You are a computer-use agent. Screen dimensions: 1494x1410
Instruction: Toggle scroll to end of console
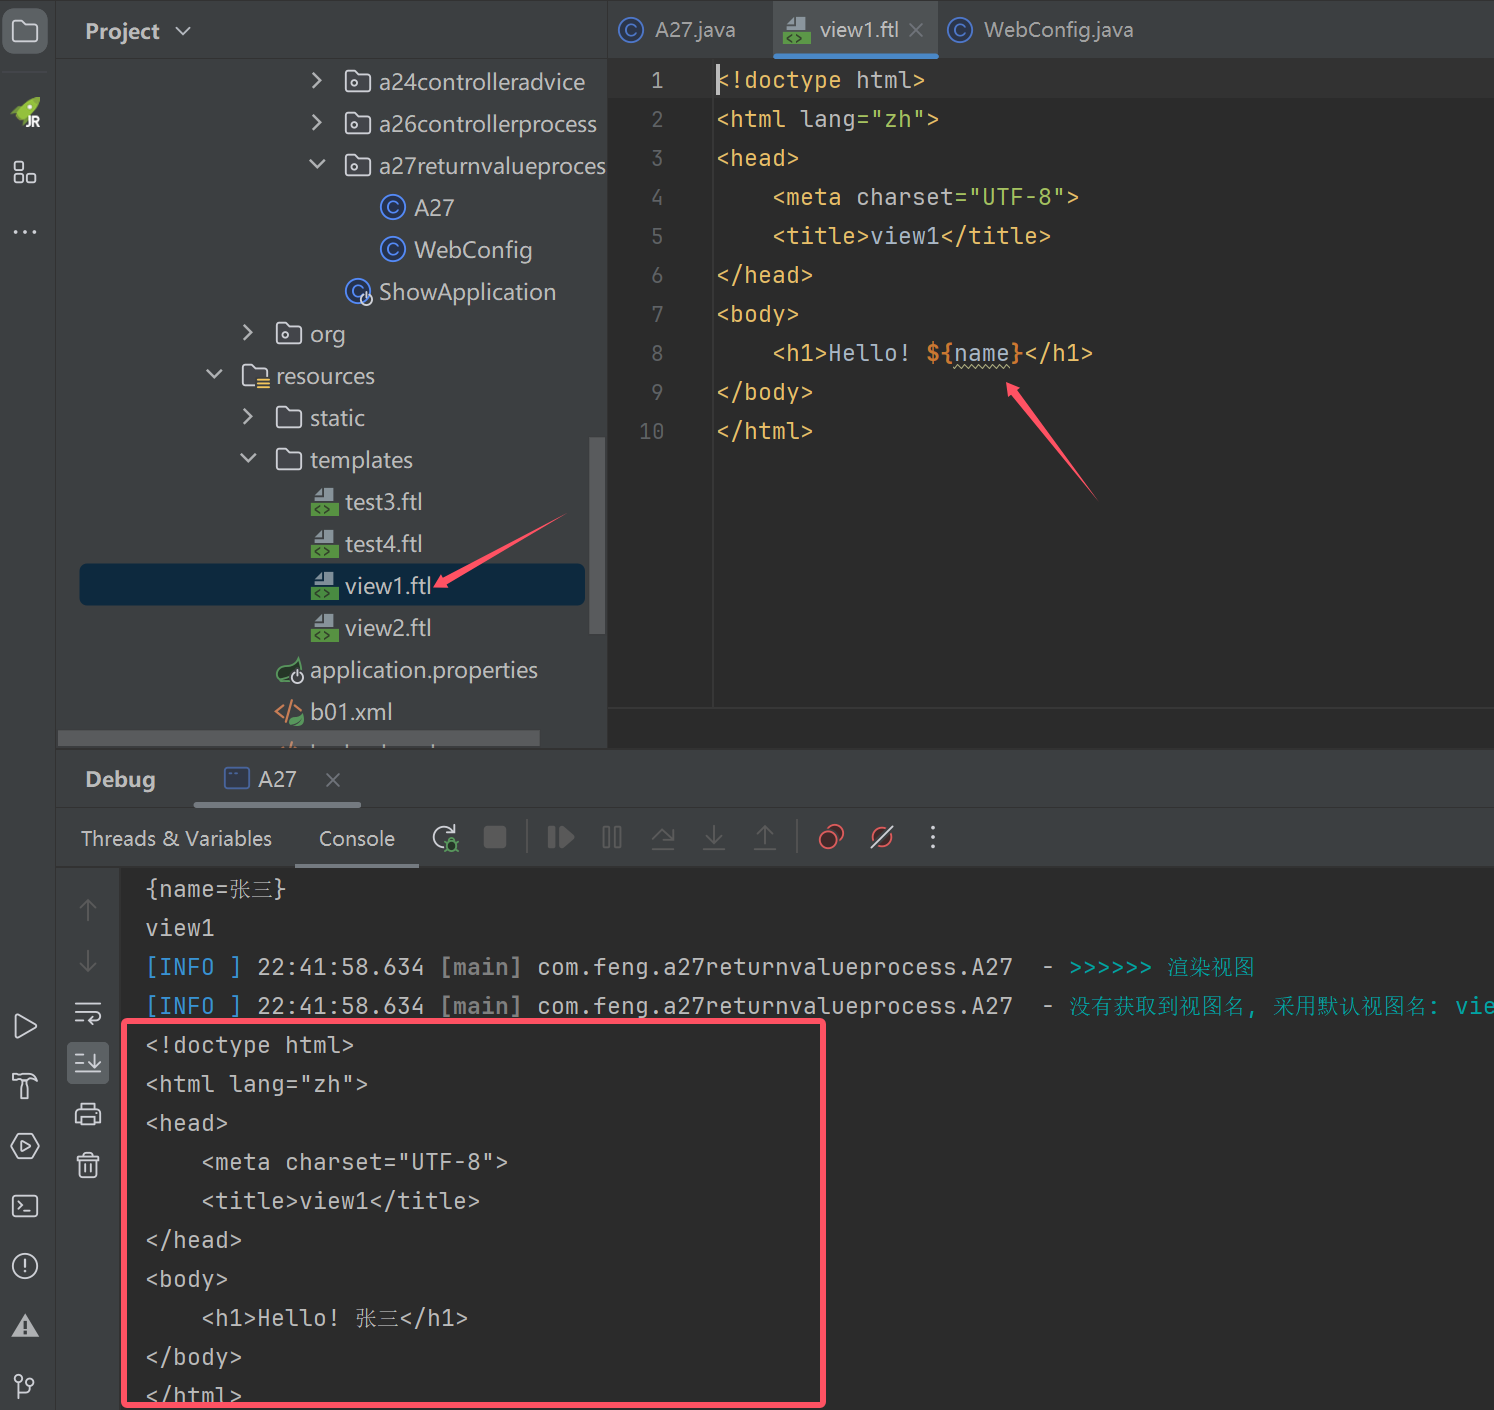coord(88,1063)
